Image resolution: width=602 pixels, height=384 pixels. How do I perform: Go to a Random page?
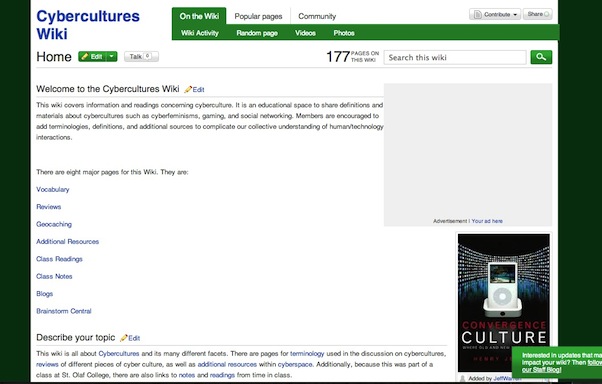click(x=257, y=33)
